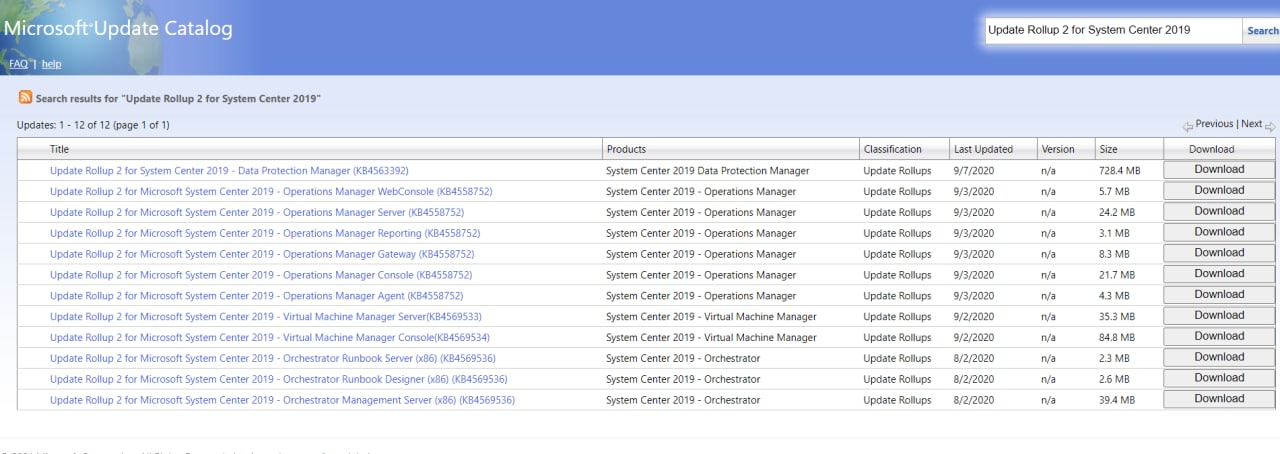Click the 728.4 MB size cell
Screen dimensions: 1280x454
click(x=1119, y=171)
